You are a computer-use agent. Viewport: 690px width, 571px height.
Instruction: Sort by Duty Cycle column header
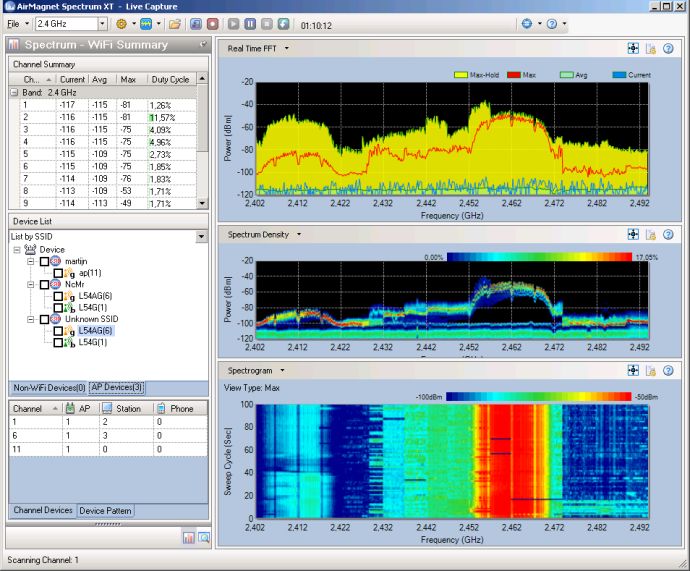tap(171, 80)
